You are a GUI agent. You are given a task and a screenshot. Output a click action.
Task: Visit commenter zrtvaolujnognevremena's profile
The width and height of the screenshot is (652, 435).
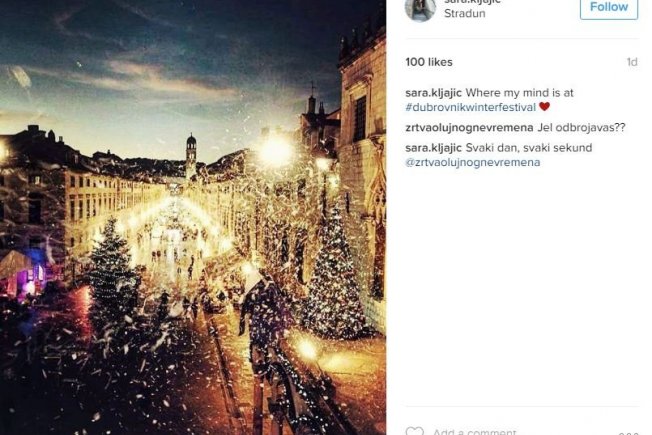coord(469,127)
